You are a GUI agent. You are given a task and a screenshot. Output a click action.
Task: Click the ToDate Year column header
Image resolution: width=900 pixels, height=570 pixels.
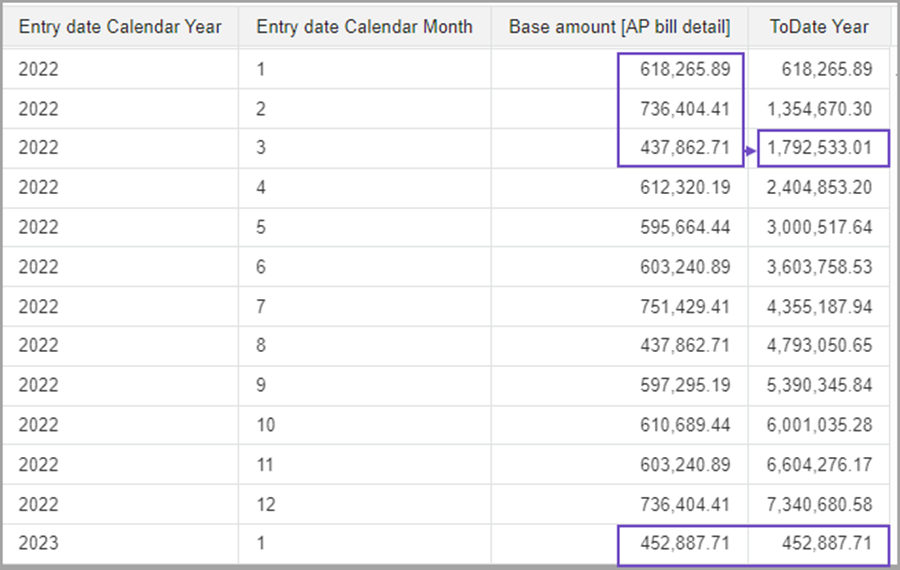[819, 27]
